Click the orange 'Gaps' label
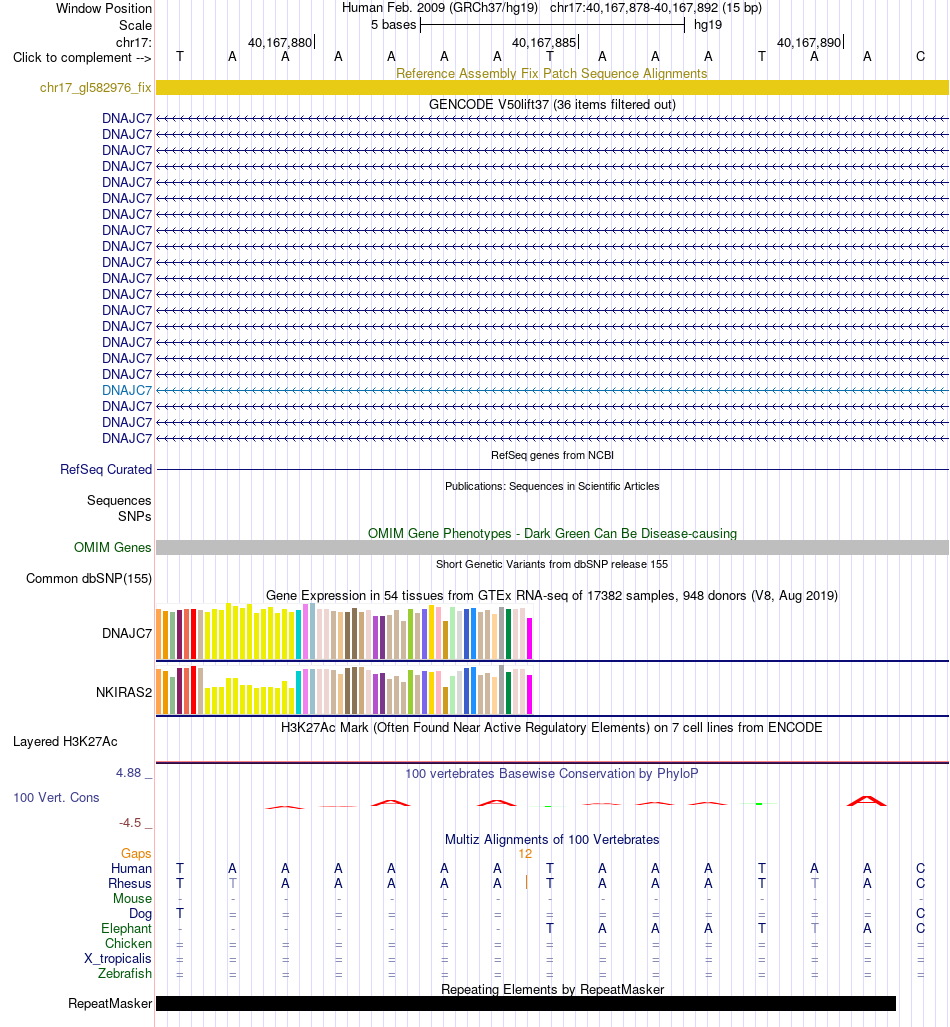The image size is (950, 1027). click(136, 853)
